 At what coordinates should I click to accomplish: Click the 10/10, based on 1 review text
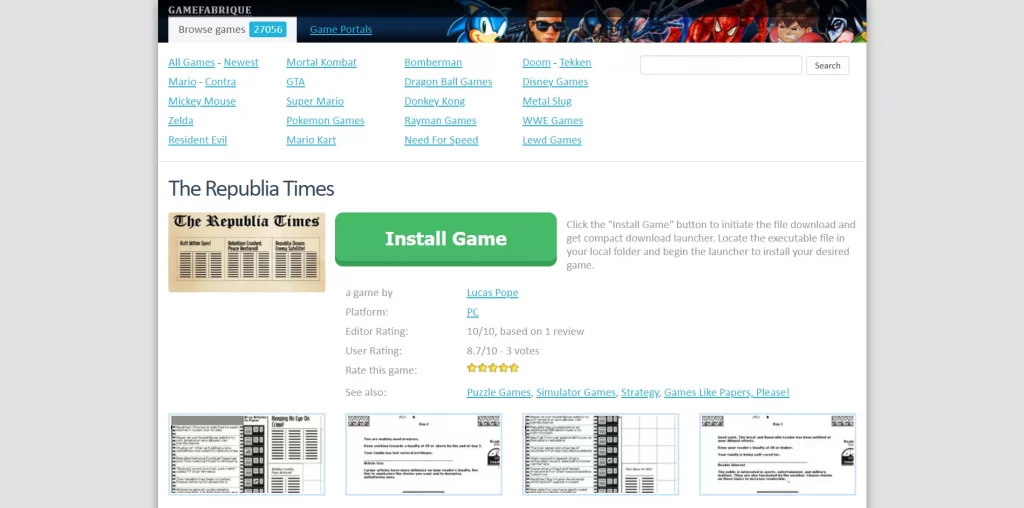tap(526, 332)
